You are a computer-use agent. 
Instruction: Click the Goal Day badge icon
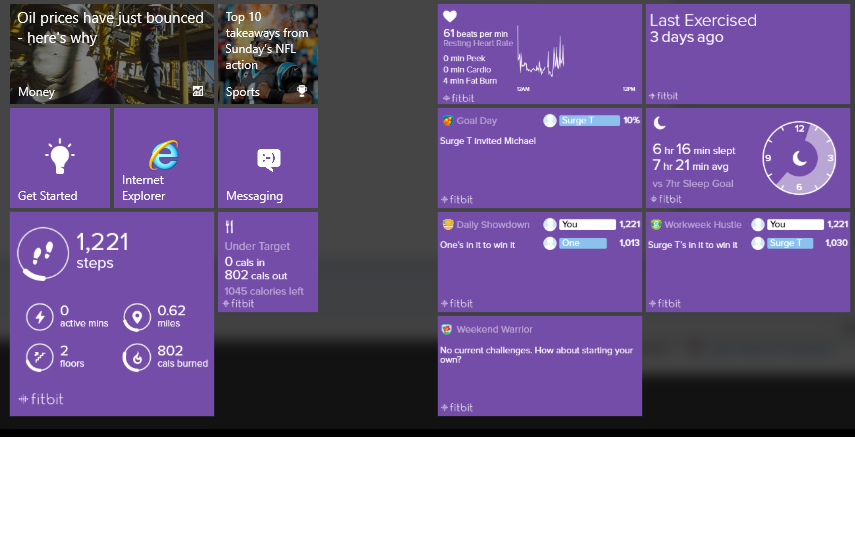[x=448, y=120]
